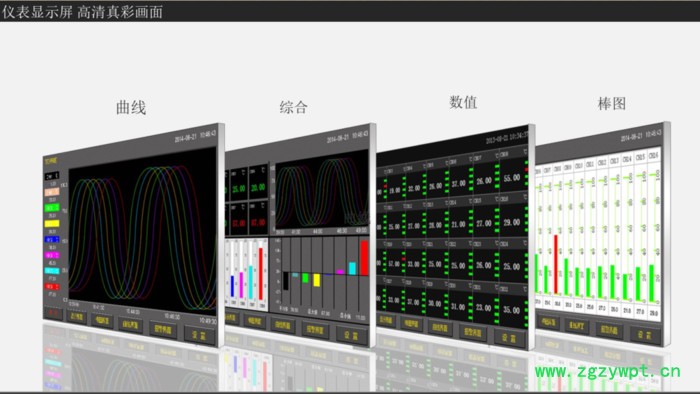
Task: Select the cyan channel swatch in the 曲线 legend
Action: [x=52, y=271]
